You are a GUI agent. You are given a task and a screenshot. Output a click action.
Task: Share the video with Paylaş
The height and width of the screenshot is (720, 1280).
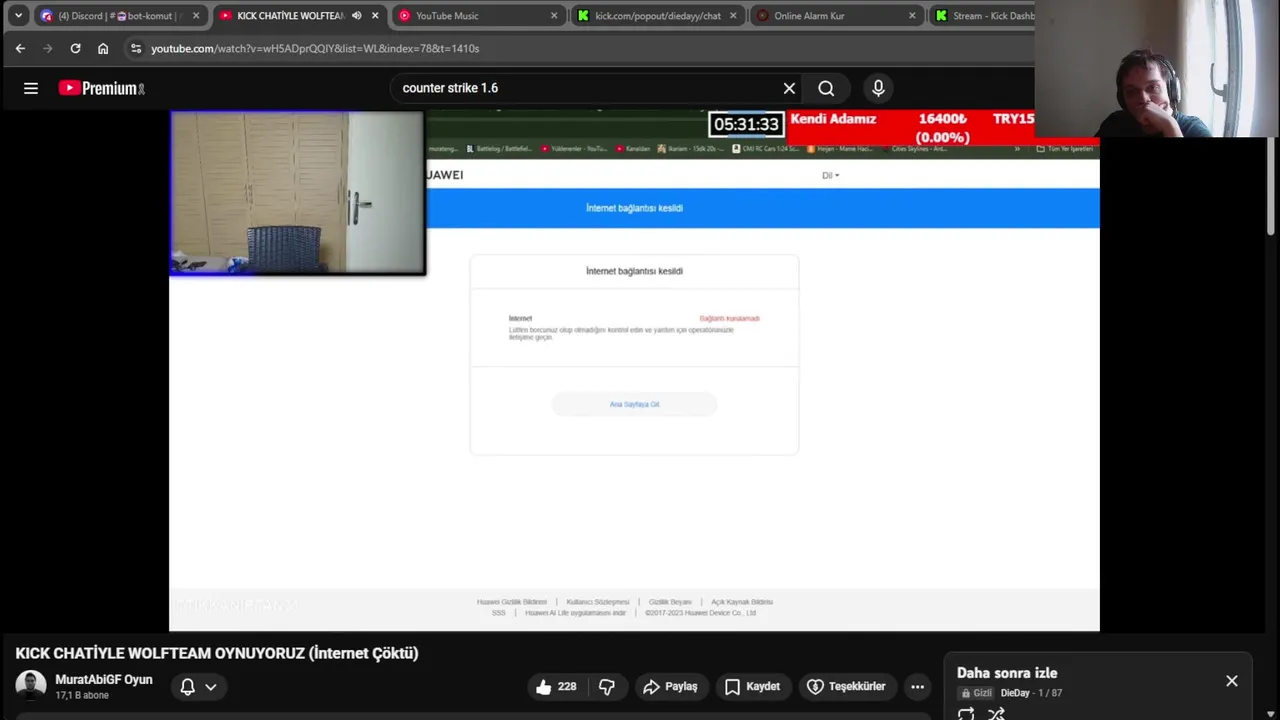[670, 687]
